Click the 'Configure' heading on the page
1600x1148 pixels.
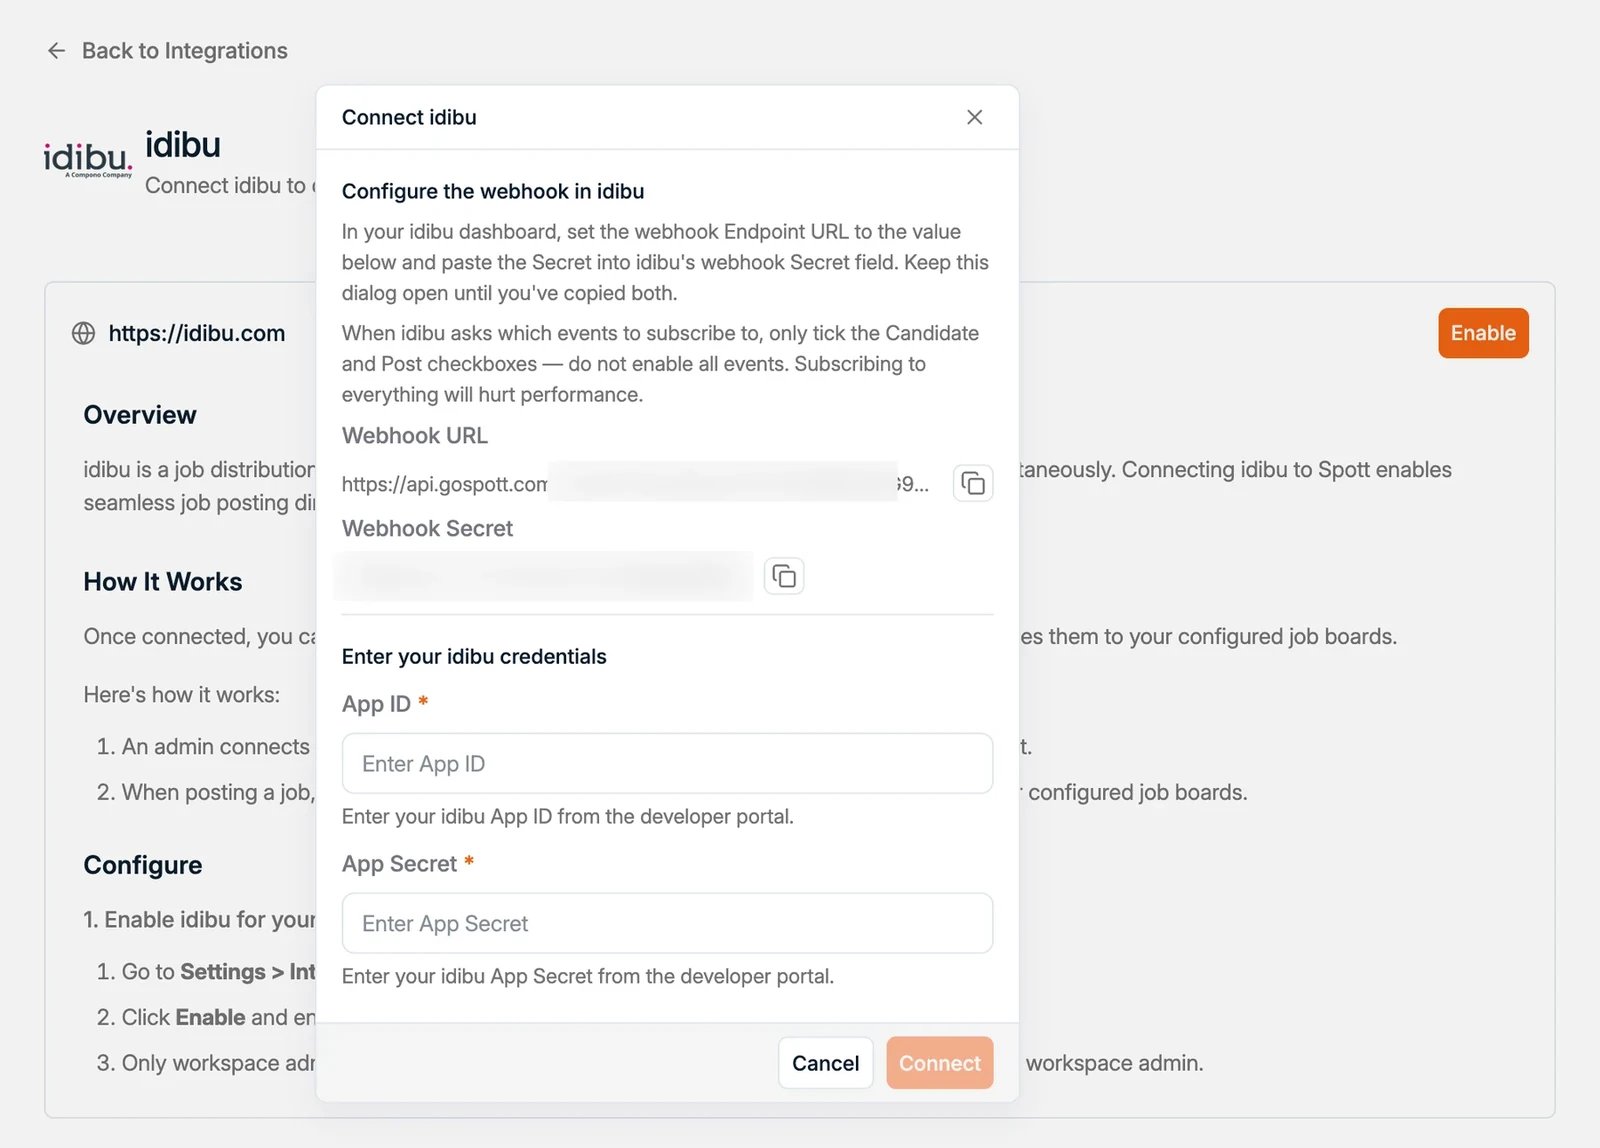coord(143,865)
